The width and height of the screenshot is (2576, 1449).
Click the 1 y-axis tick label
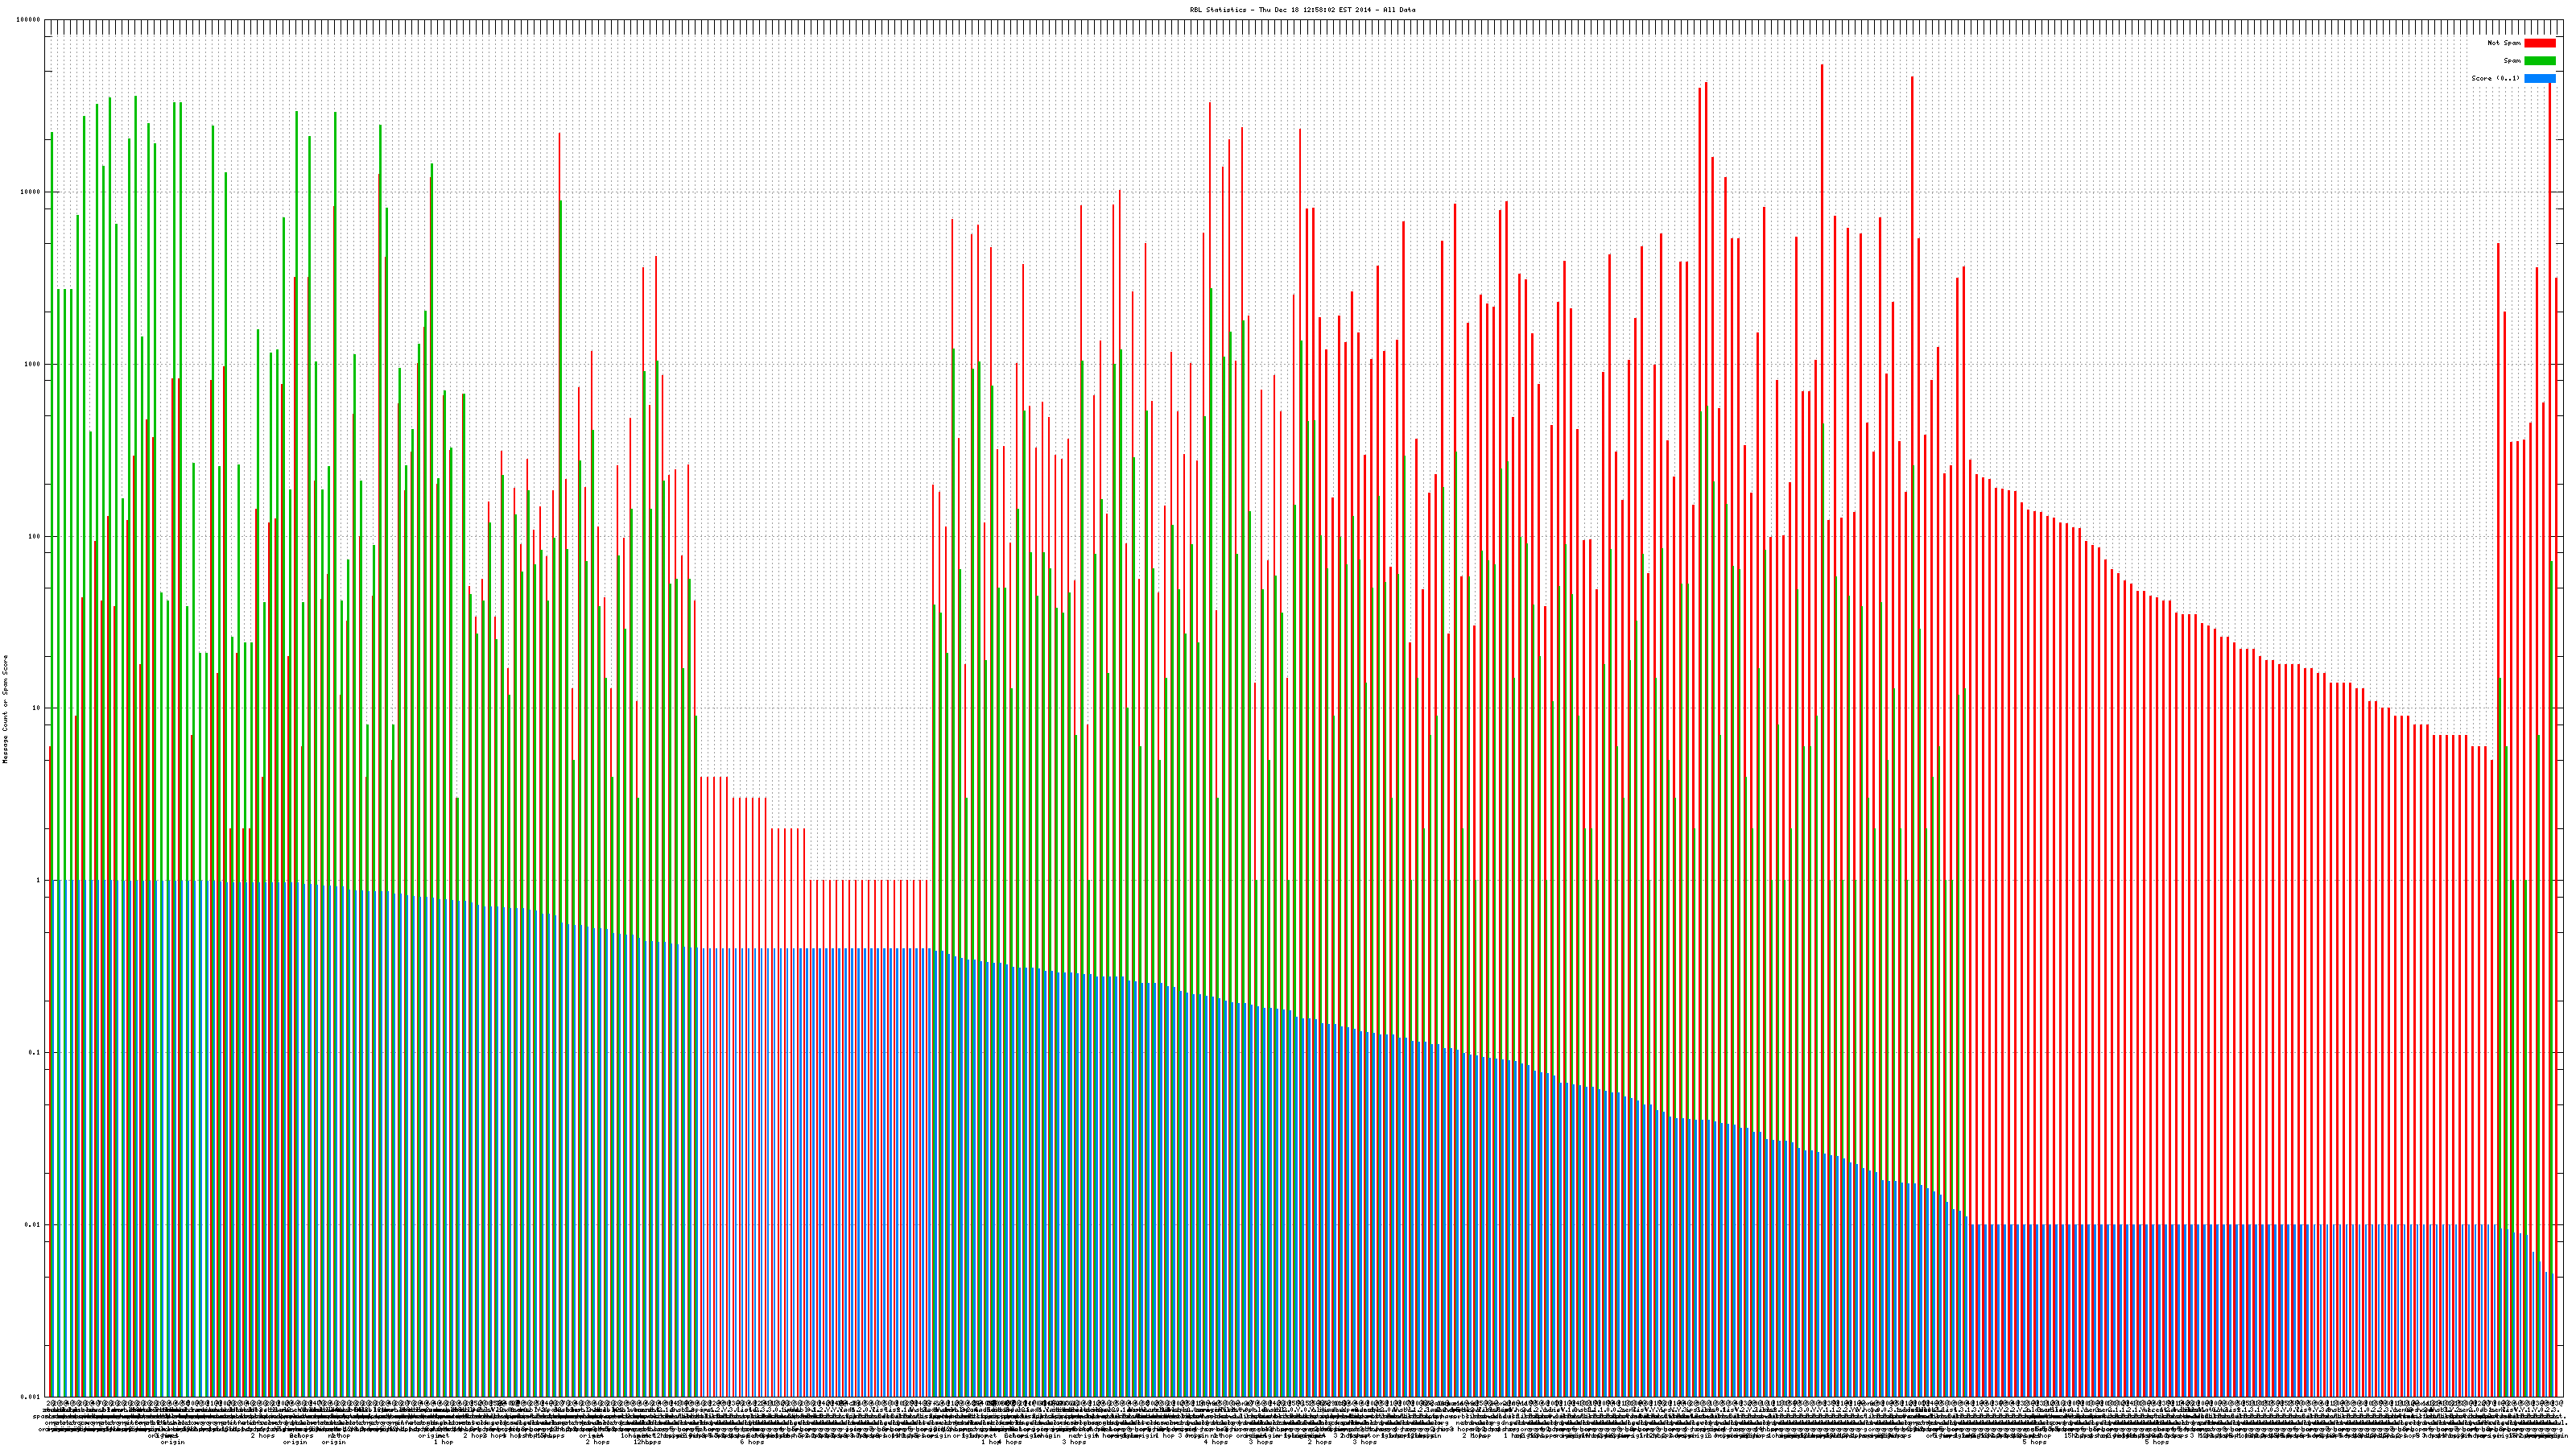click(39, 881)
